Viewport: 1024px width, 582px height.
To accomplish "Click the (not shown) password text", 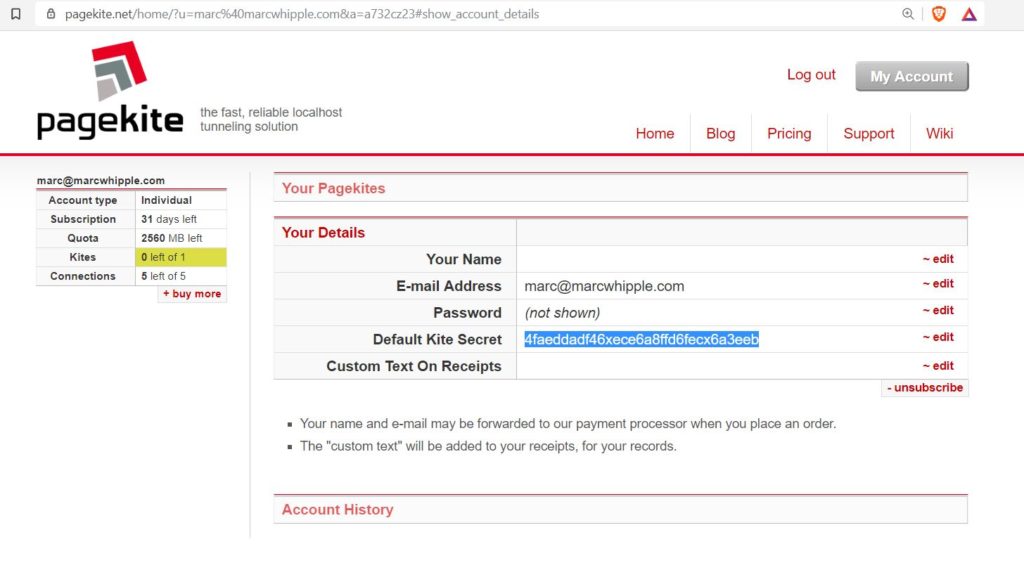I will (562, 313).
